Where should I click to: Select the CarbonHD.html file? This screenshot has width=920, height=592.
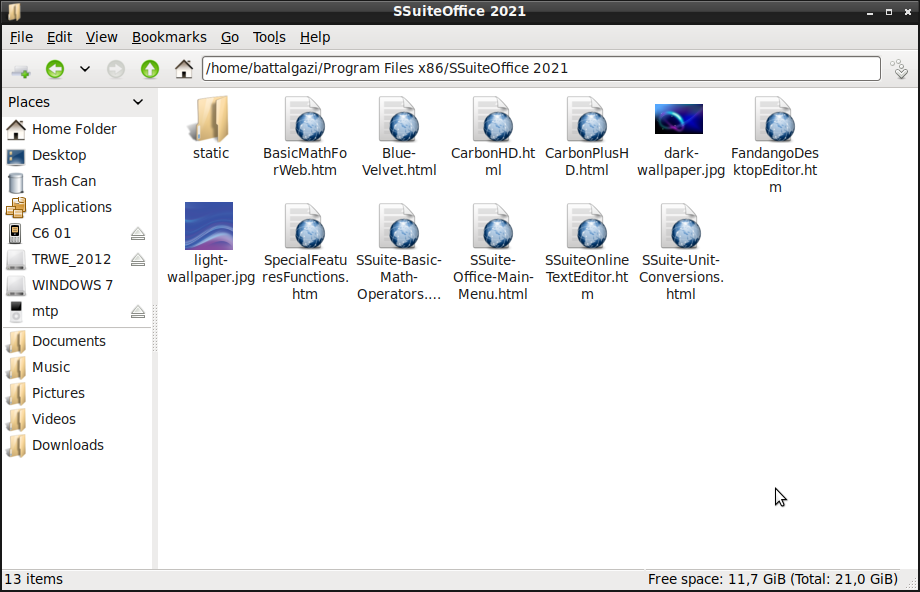[493, 137]
